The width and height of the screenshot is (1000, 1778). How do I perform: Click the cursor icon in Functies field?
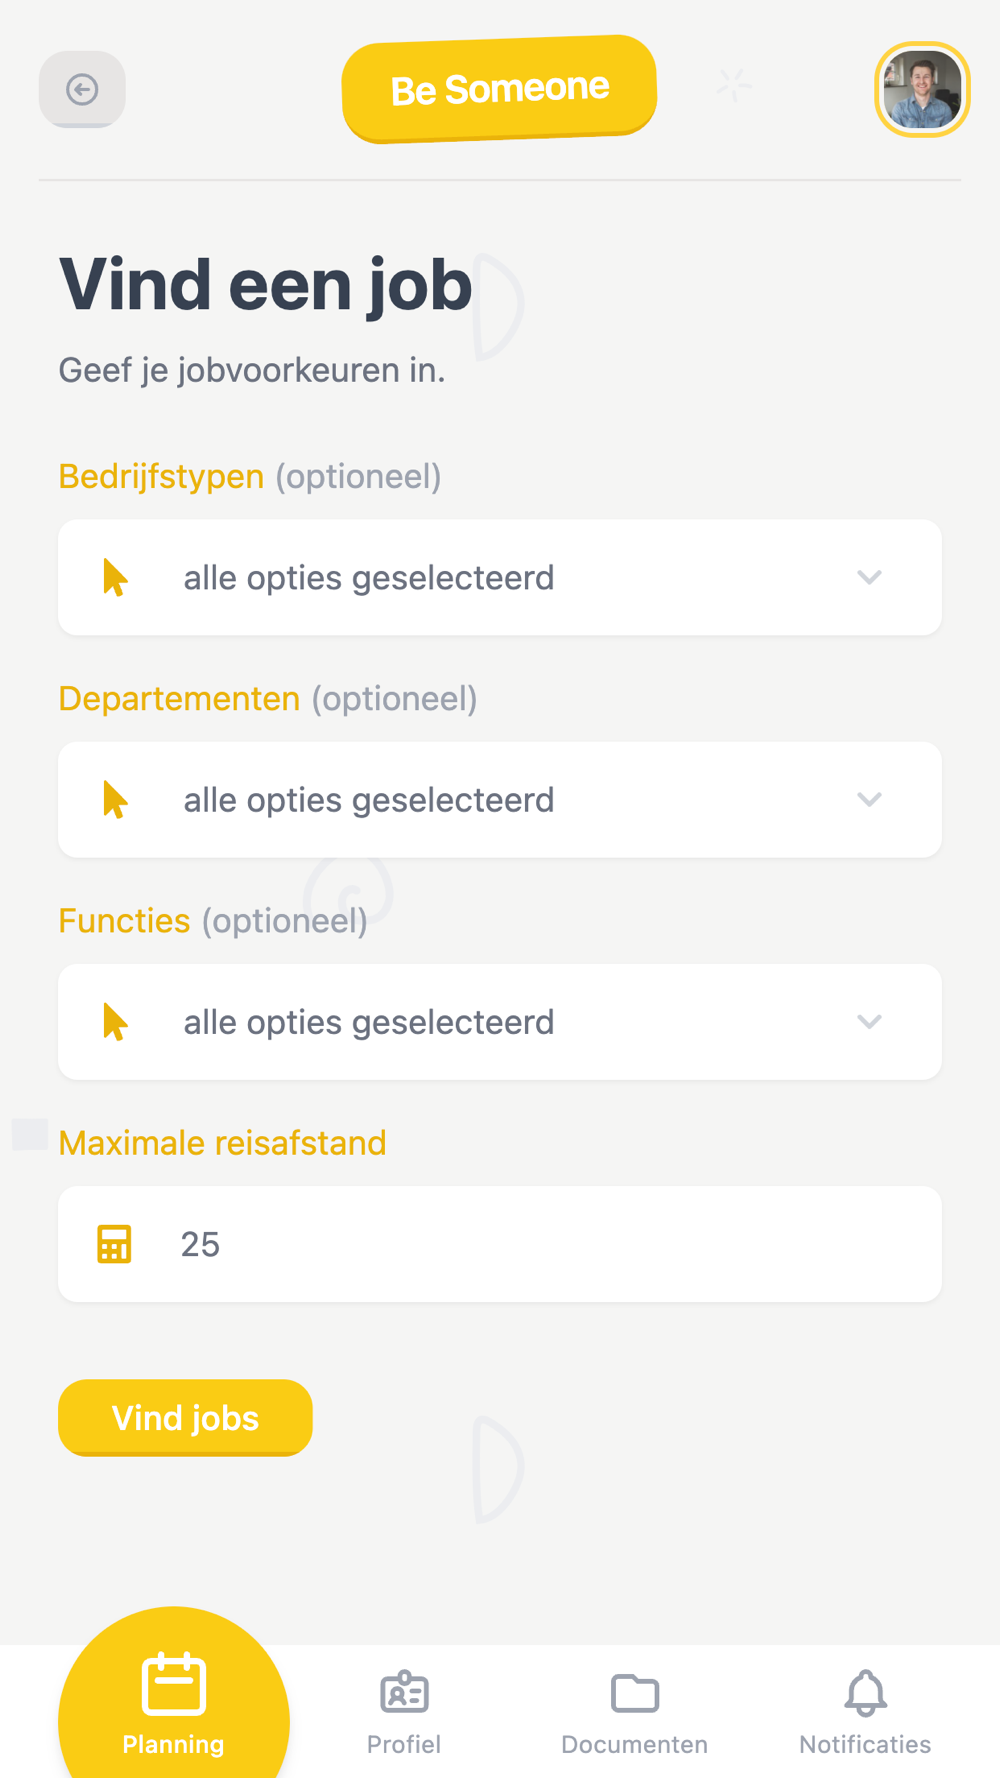click(x=115, y=1022)
